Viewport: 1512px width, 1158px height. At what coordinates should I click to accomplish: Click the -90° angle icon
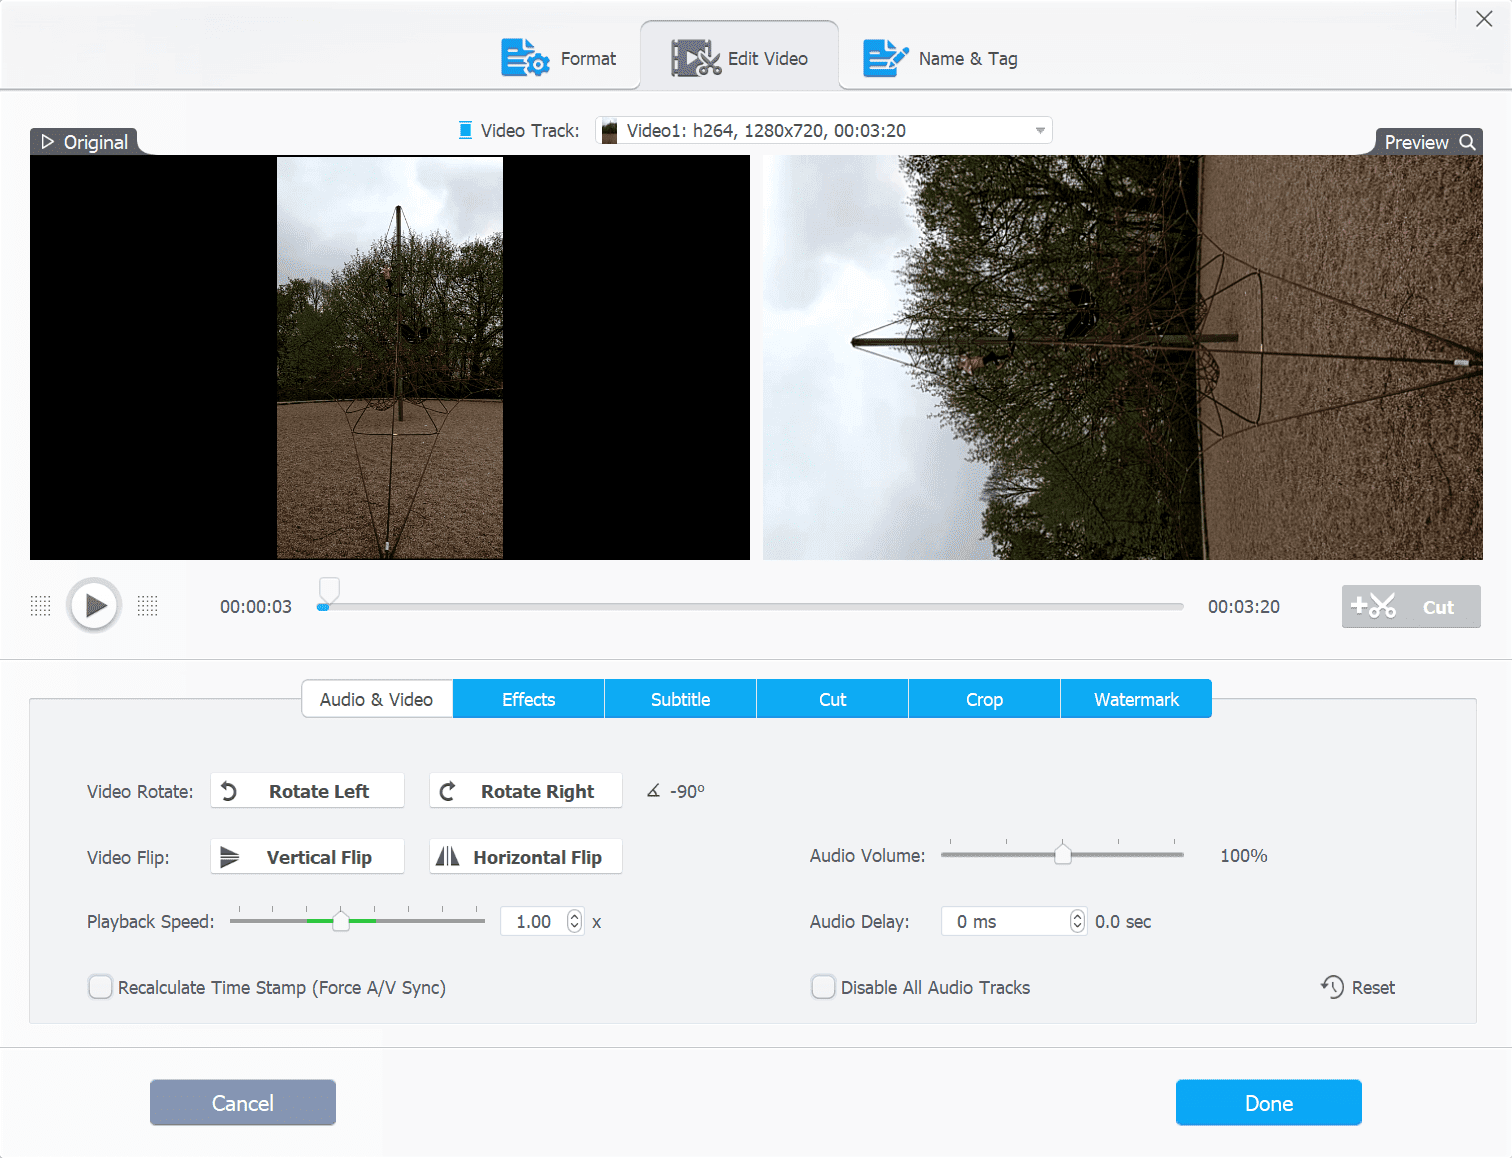pos(653,791)
